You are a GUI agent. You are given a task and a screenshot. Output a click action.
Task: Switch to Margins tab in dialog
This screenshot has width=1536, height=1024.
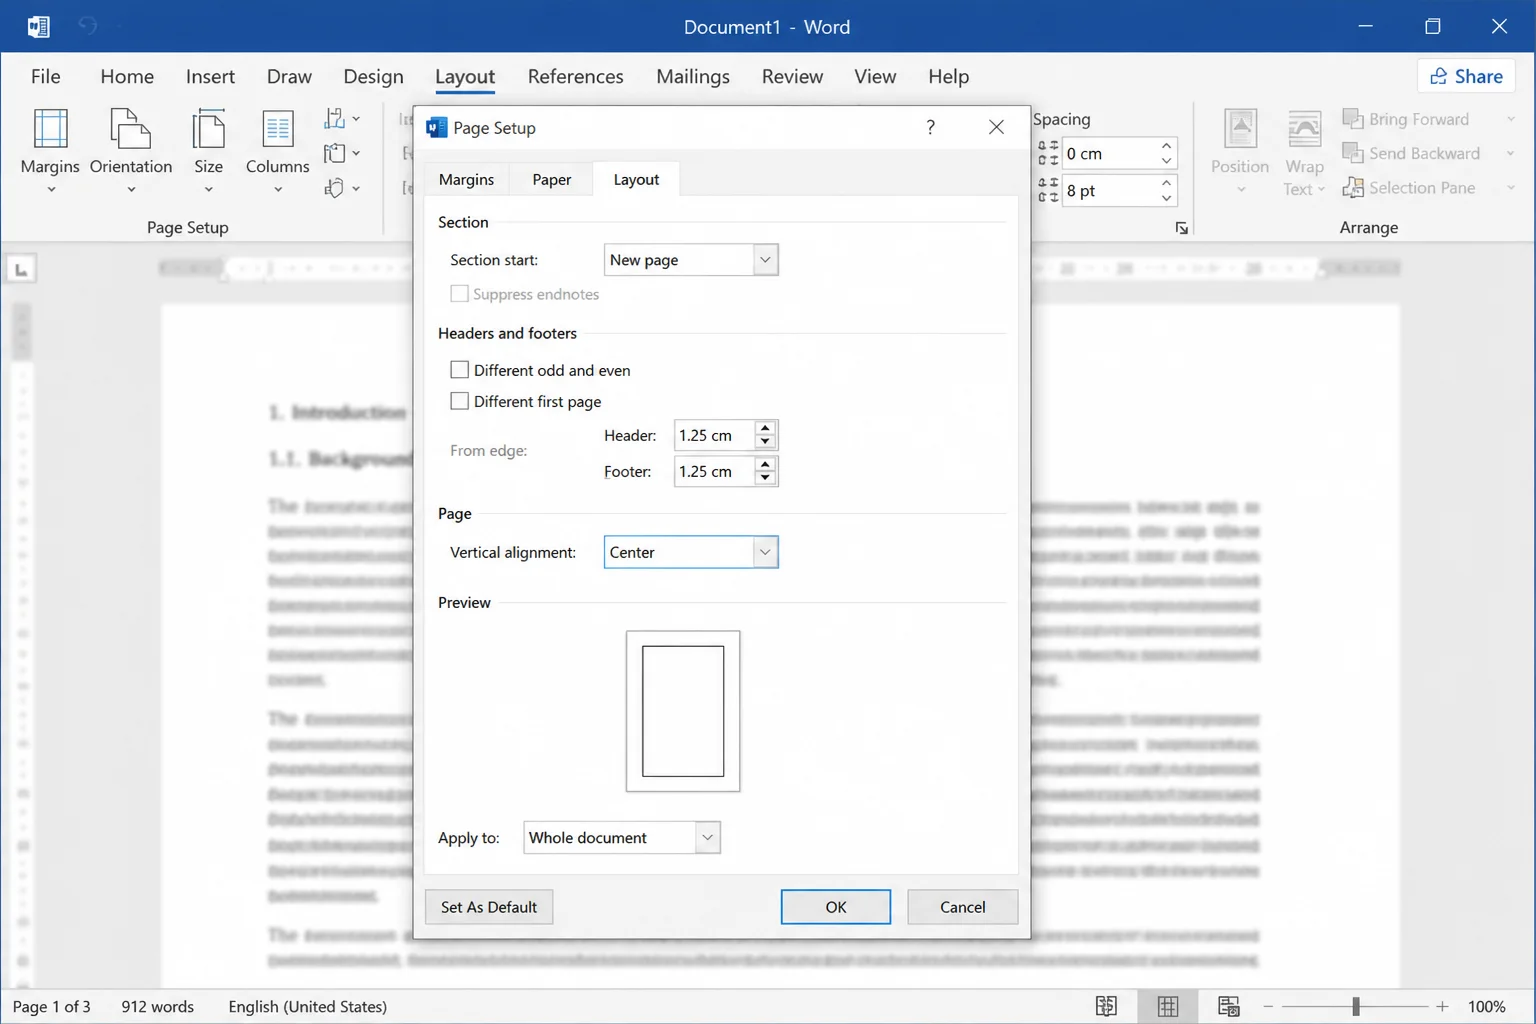click(x=466, y=179)
